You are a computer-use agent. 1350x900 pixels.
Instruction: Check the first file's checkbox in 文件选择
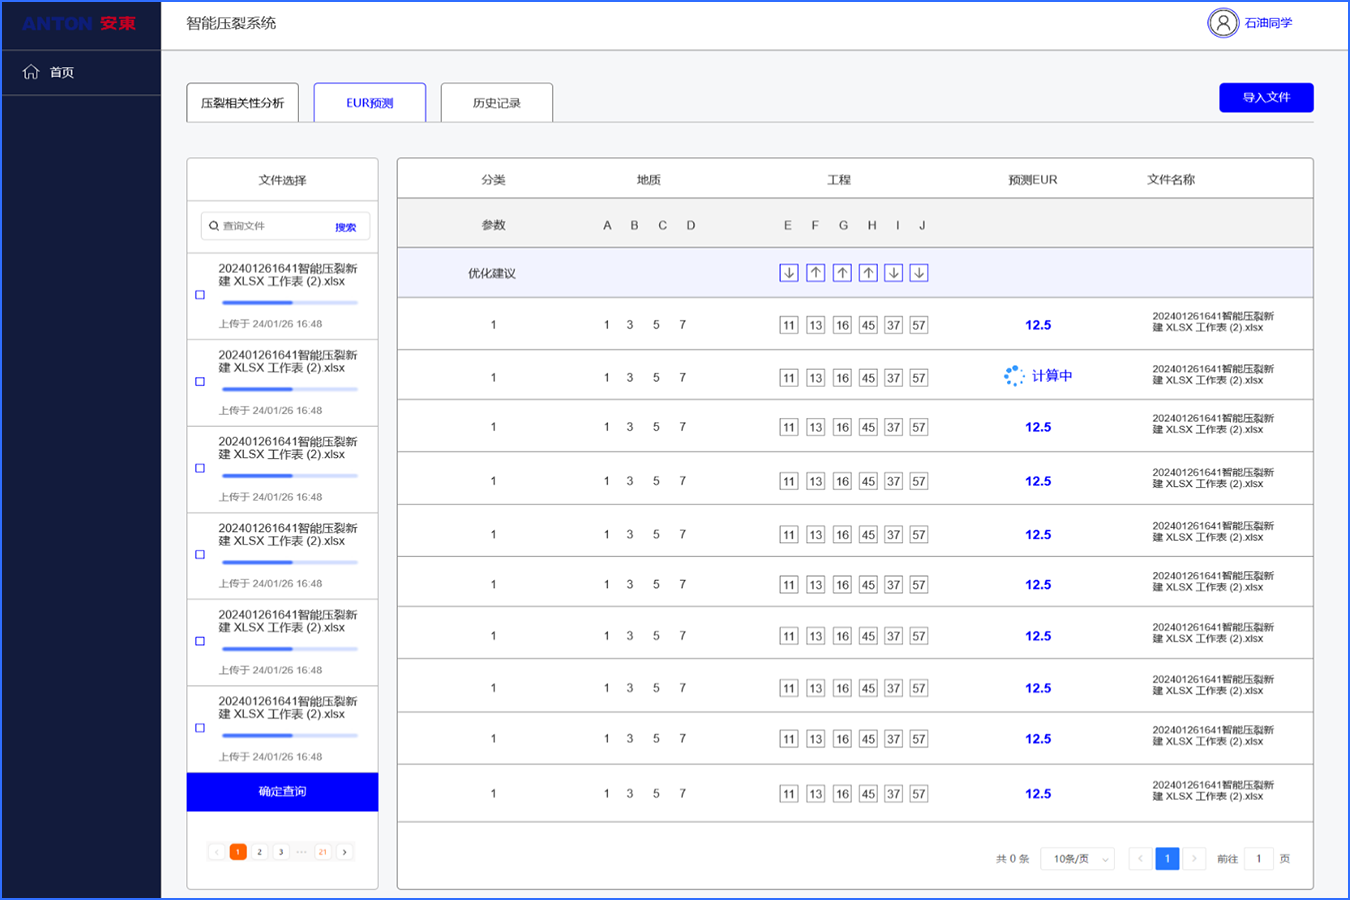point(200,295)
